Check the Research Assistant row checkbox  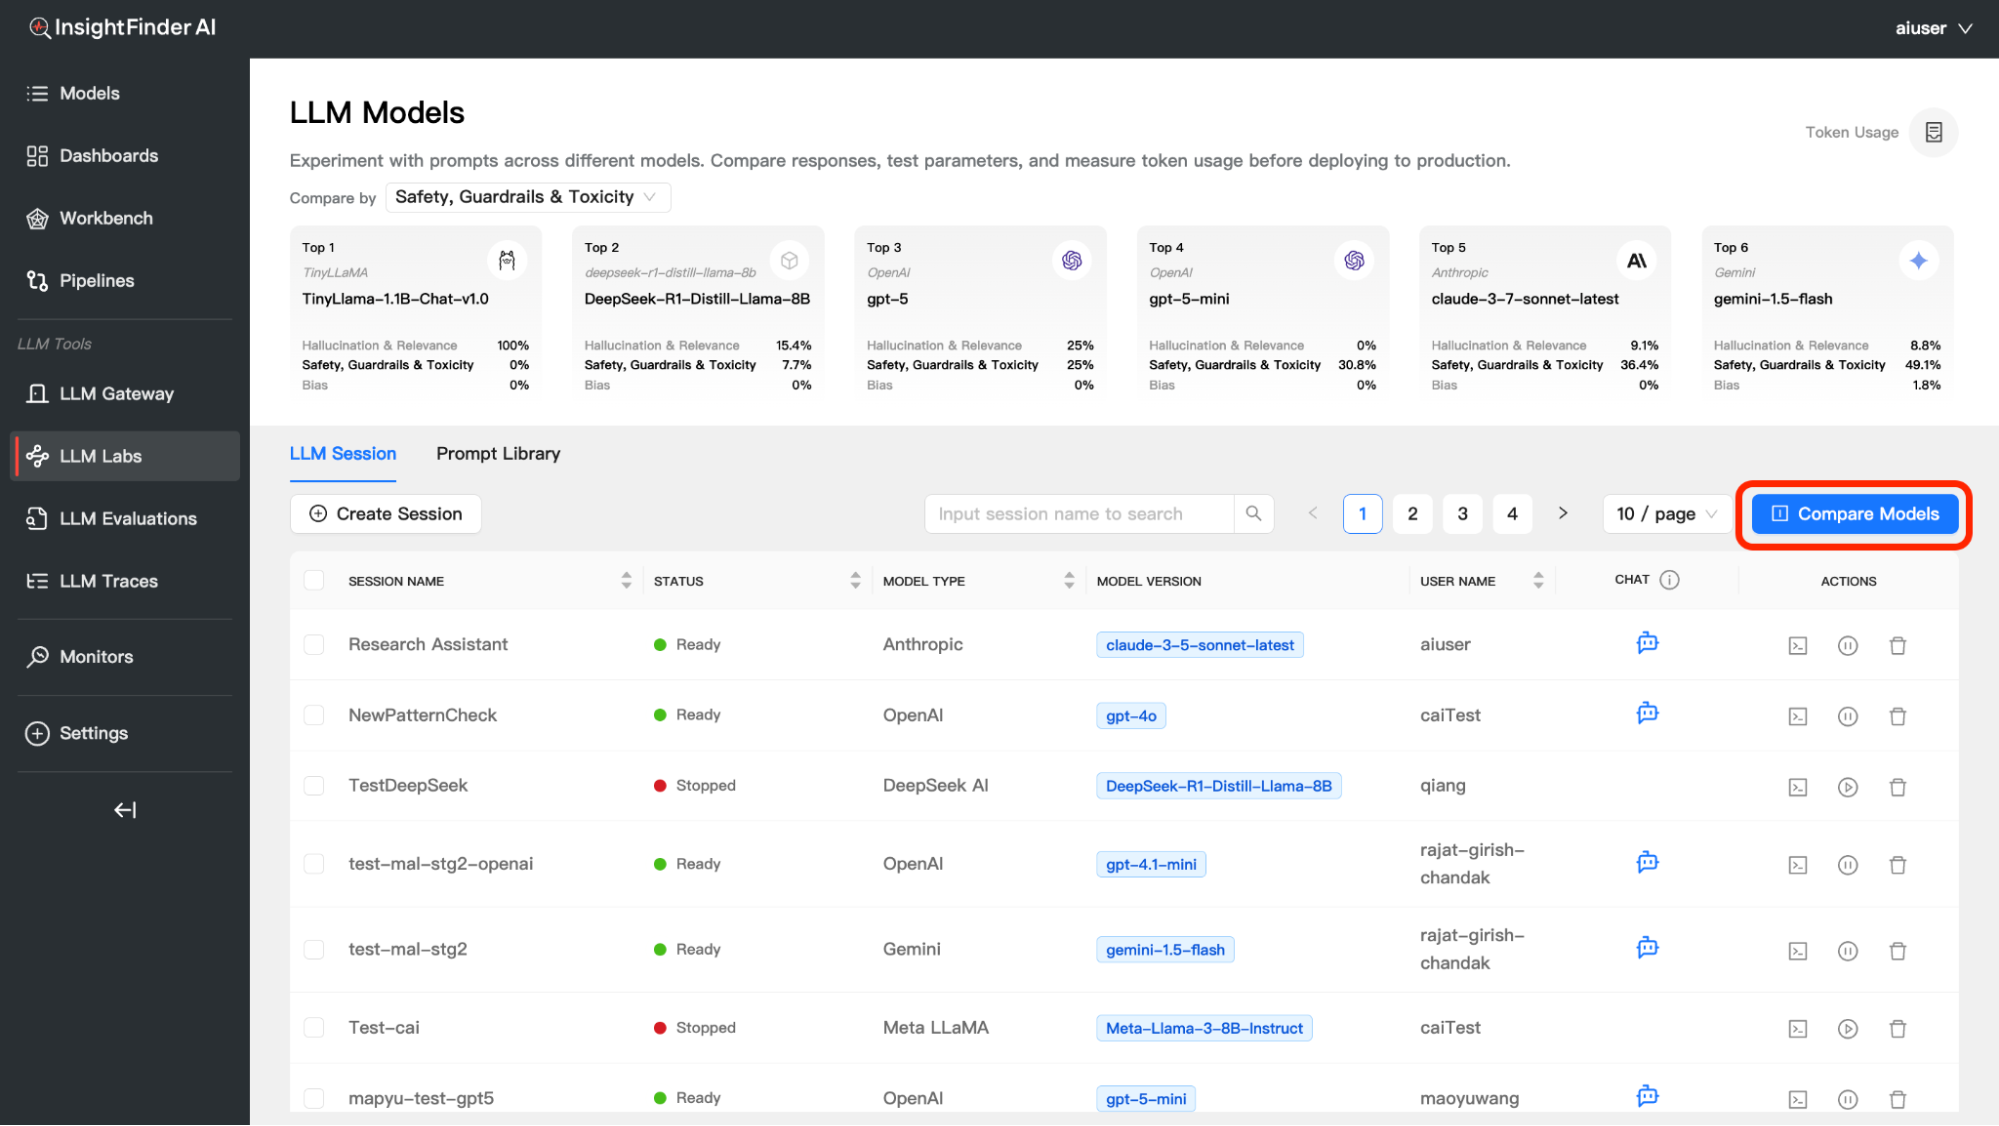click(x=314, y=645)
